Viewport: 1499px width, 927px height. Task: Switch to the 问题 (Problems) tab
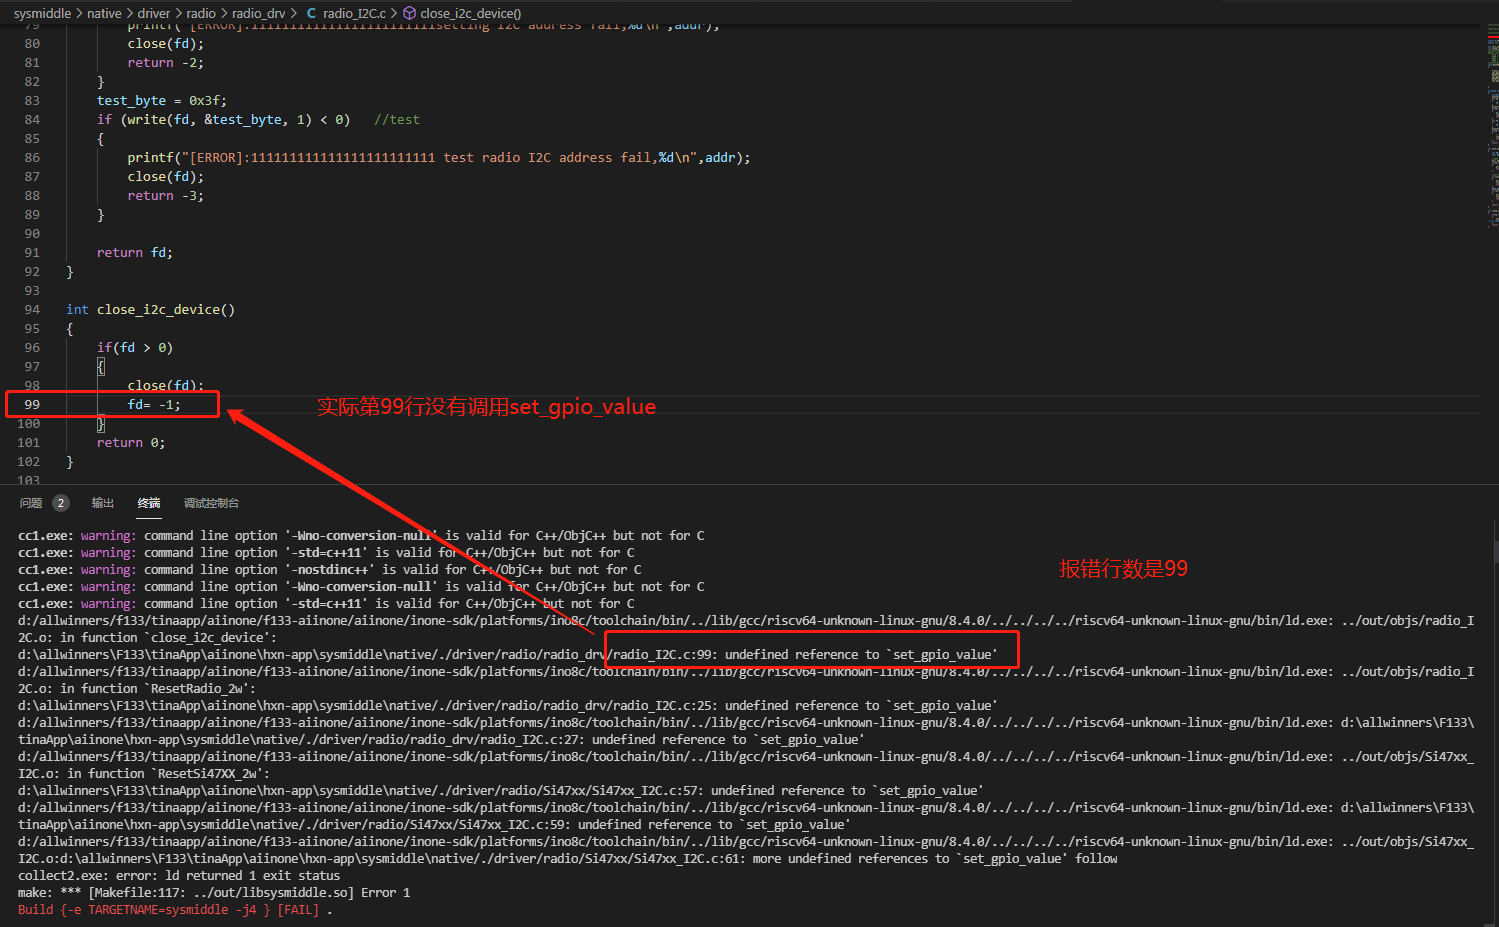coord(31,503)
